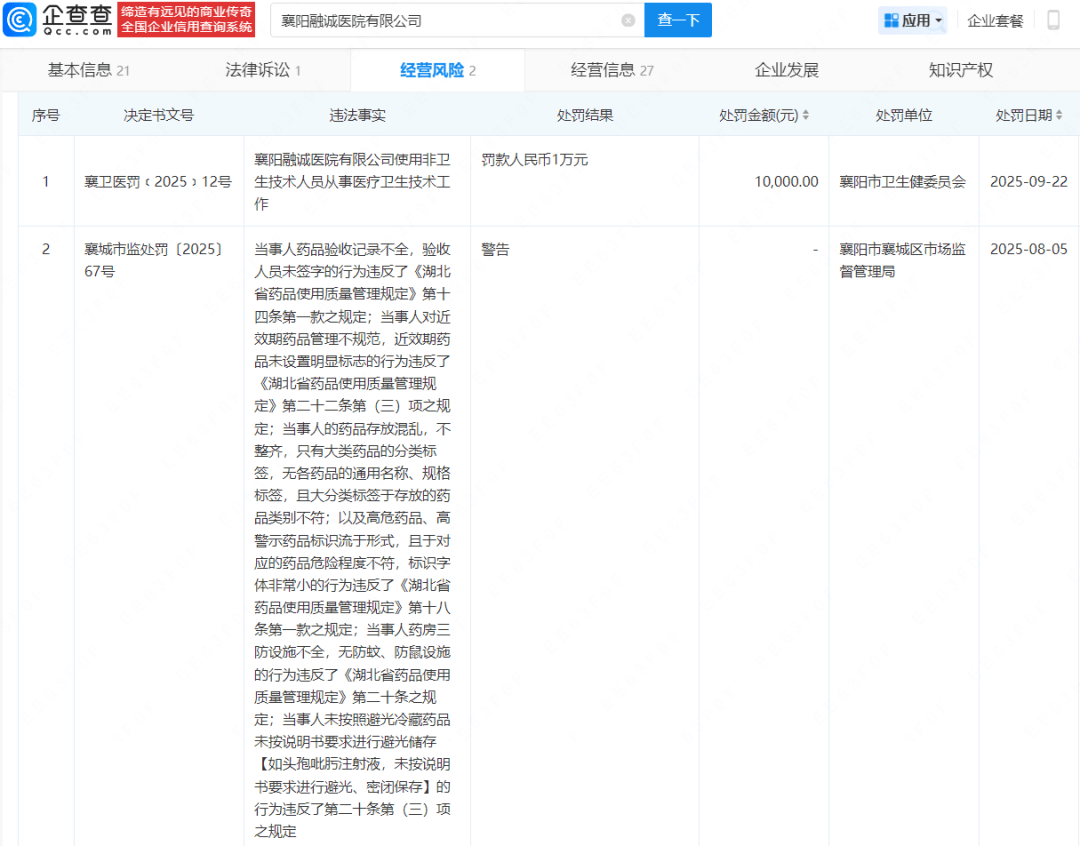This screenshot has width=1080, height=846.
Task: Open the mobile phone app icon
Action: [x=1053, y=20]
